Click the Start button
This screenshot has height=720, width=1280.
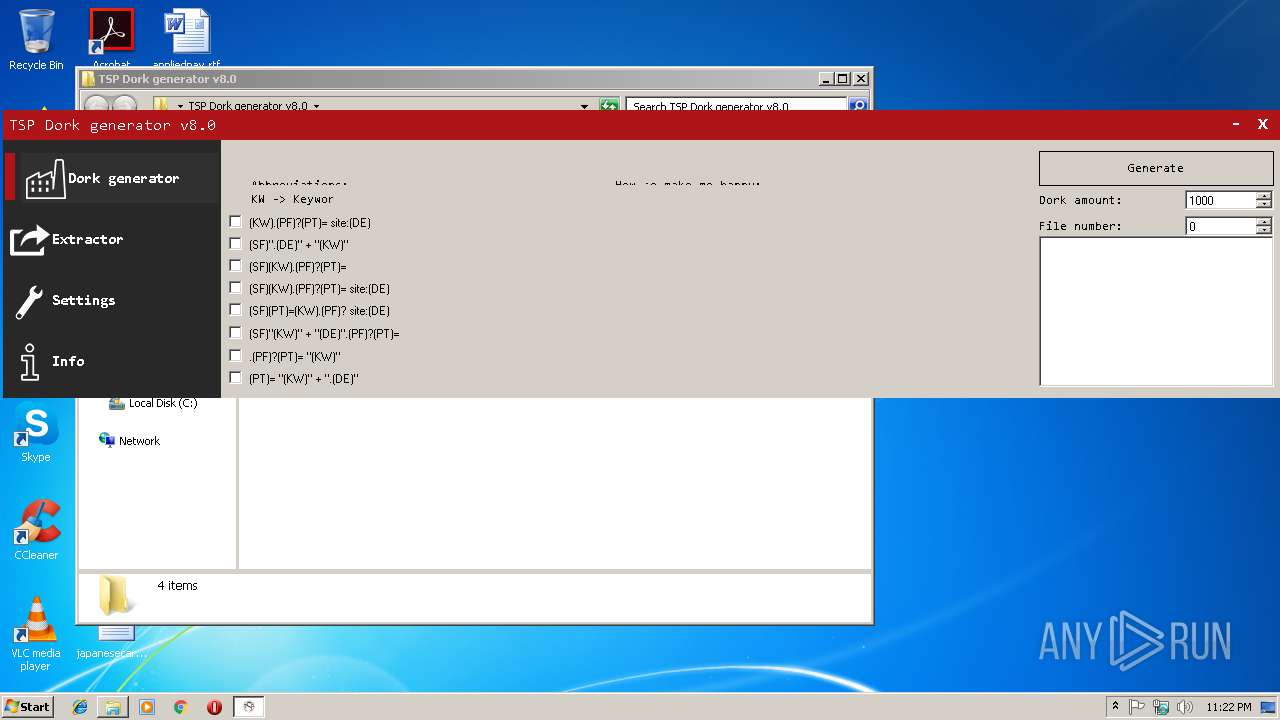click(28, 707)
